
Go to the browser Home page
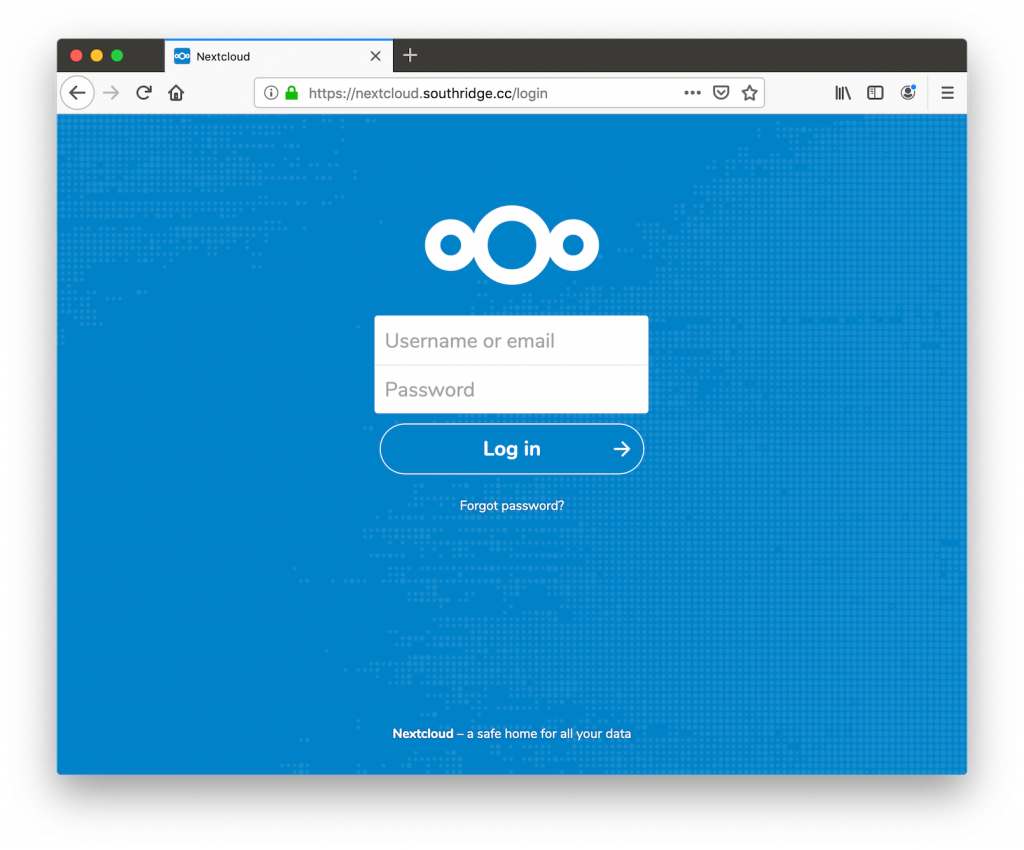(x=176, y=93)
